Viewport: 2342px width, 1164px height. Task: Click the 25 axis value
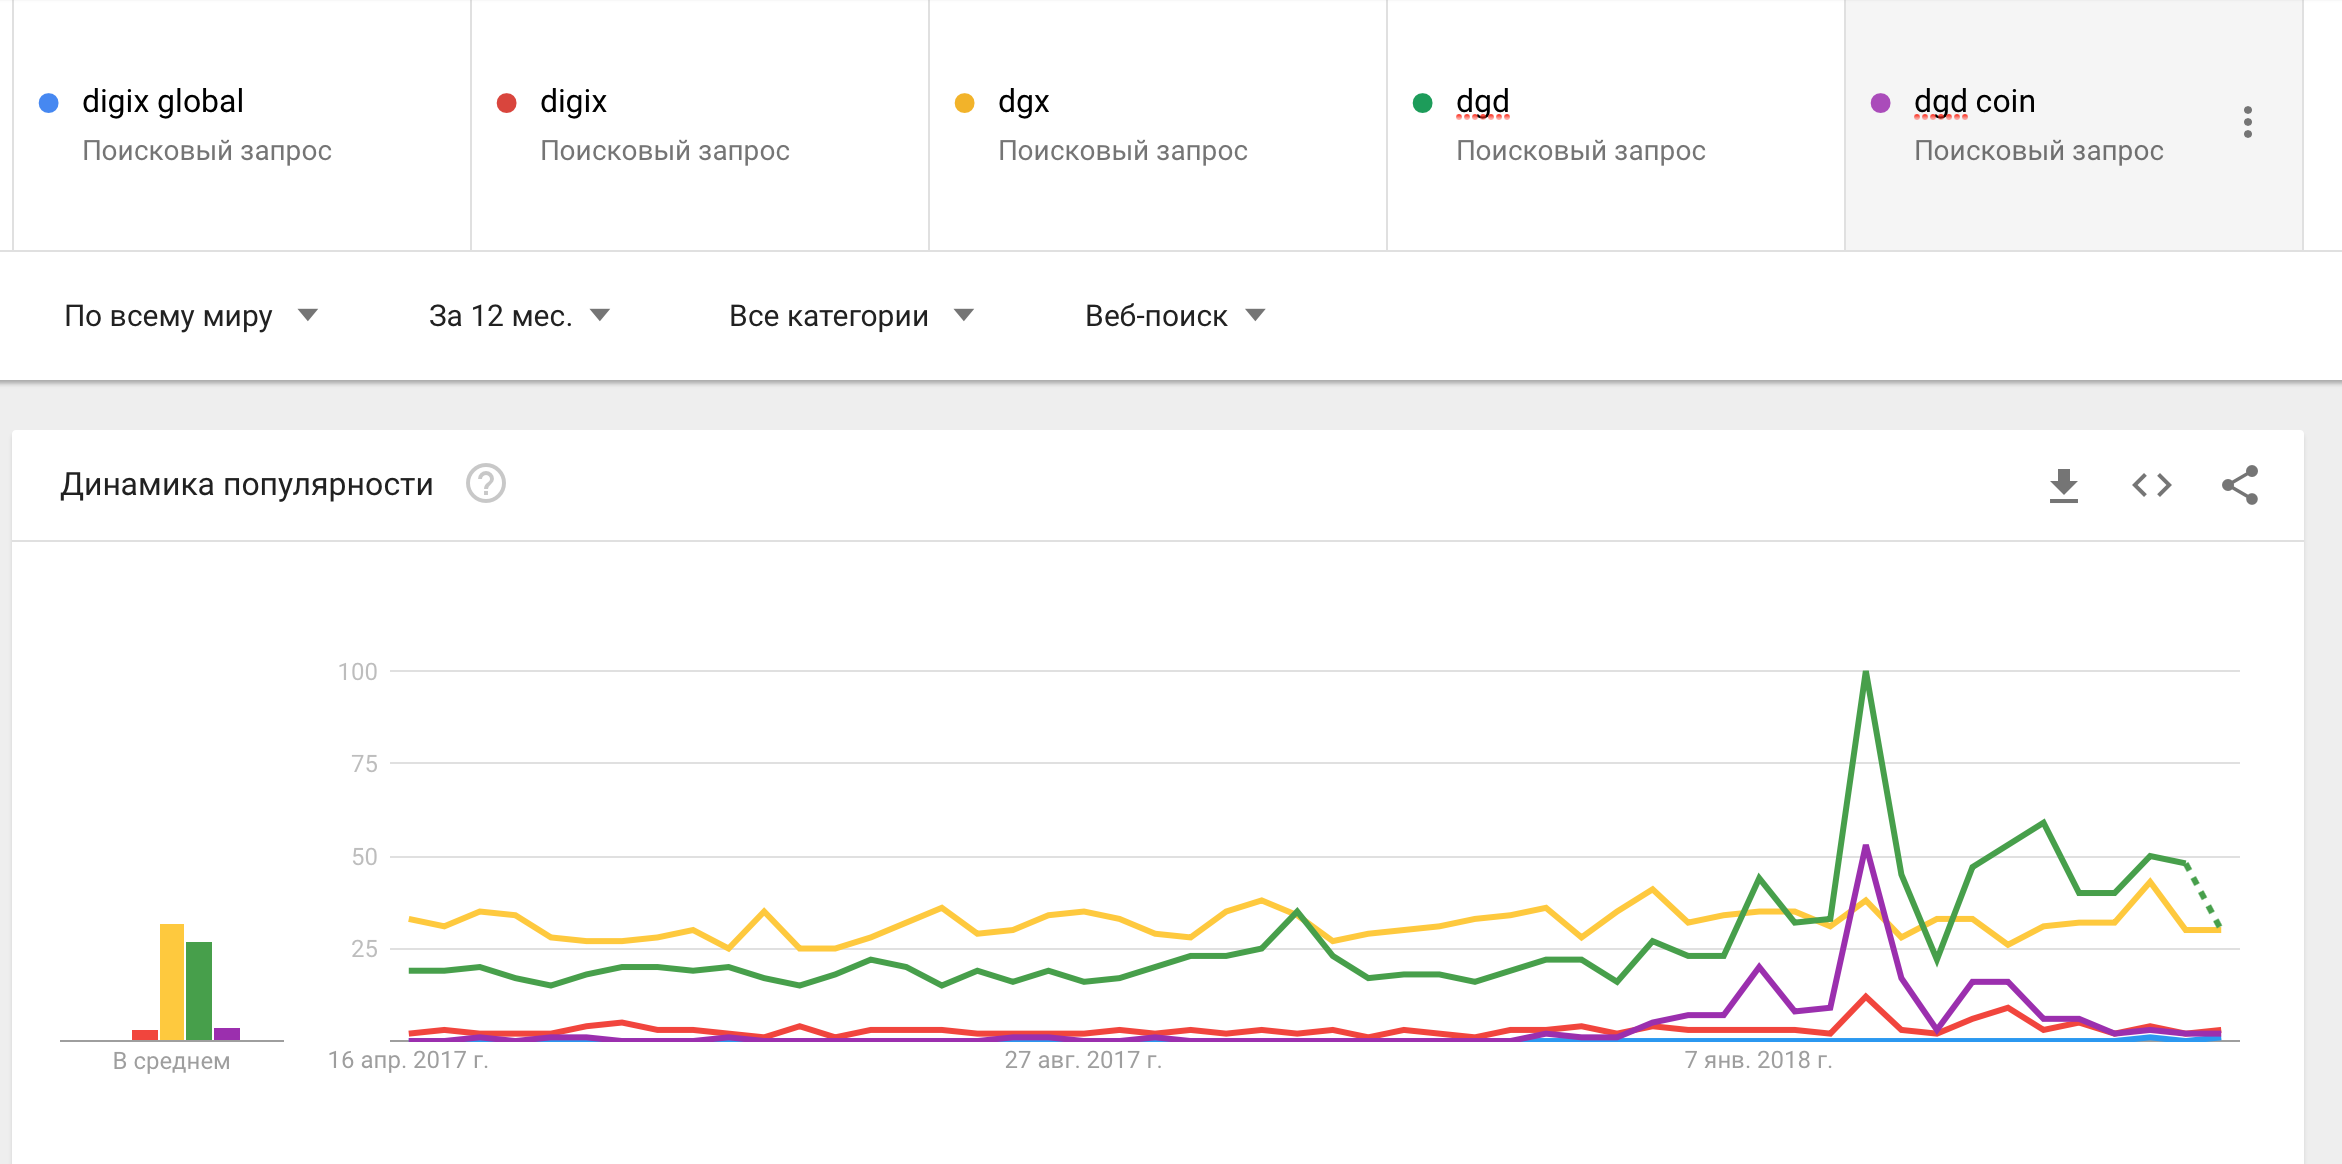point(365,949)
